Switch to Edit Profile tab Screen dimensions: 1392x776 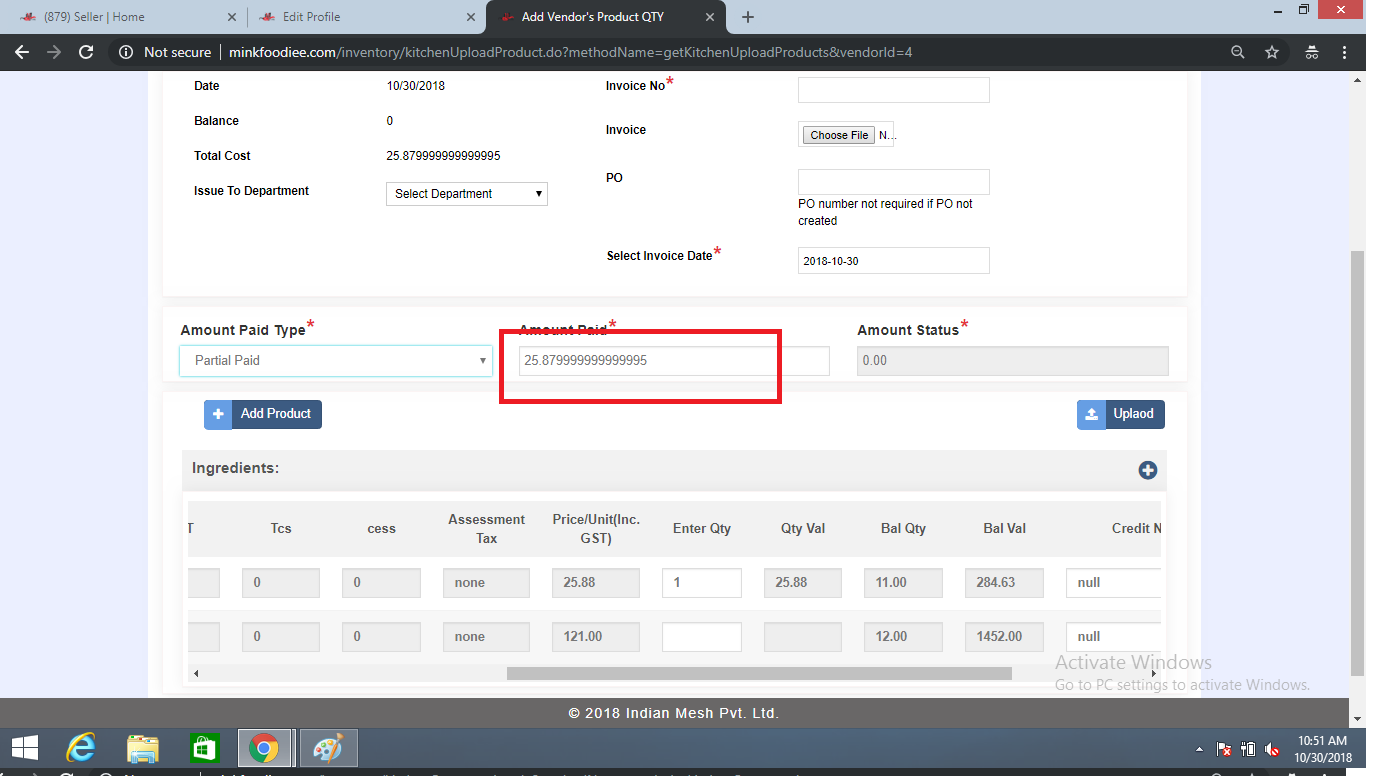(365, 17)
